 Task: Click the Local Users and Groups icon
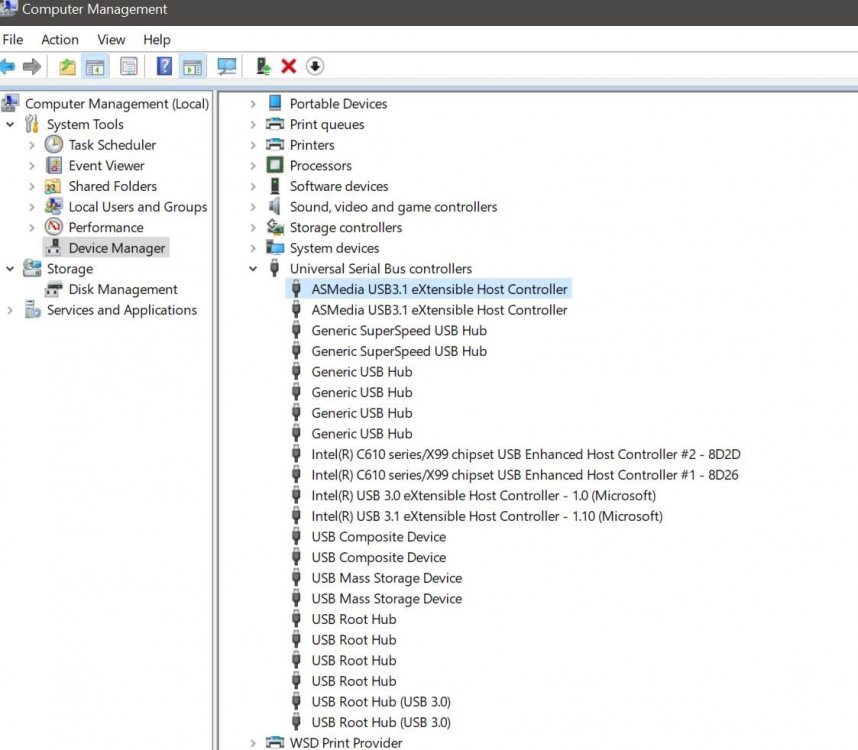click(54, 206)
